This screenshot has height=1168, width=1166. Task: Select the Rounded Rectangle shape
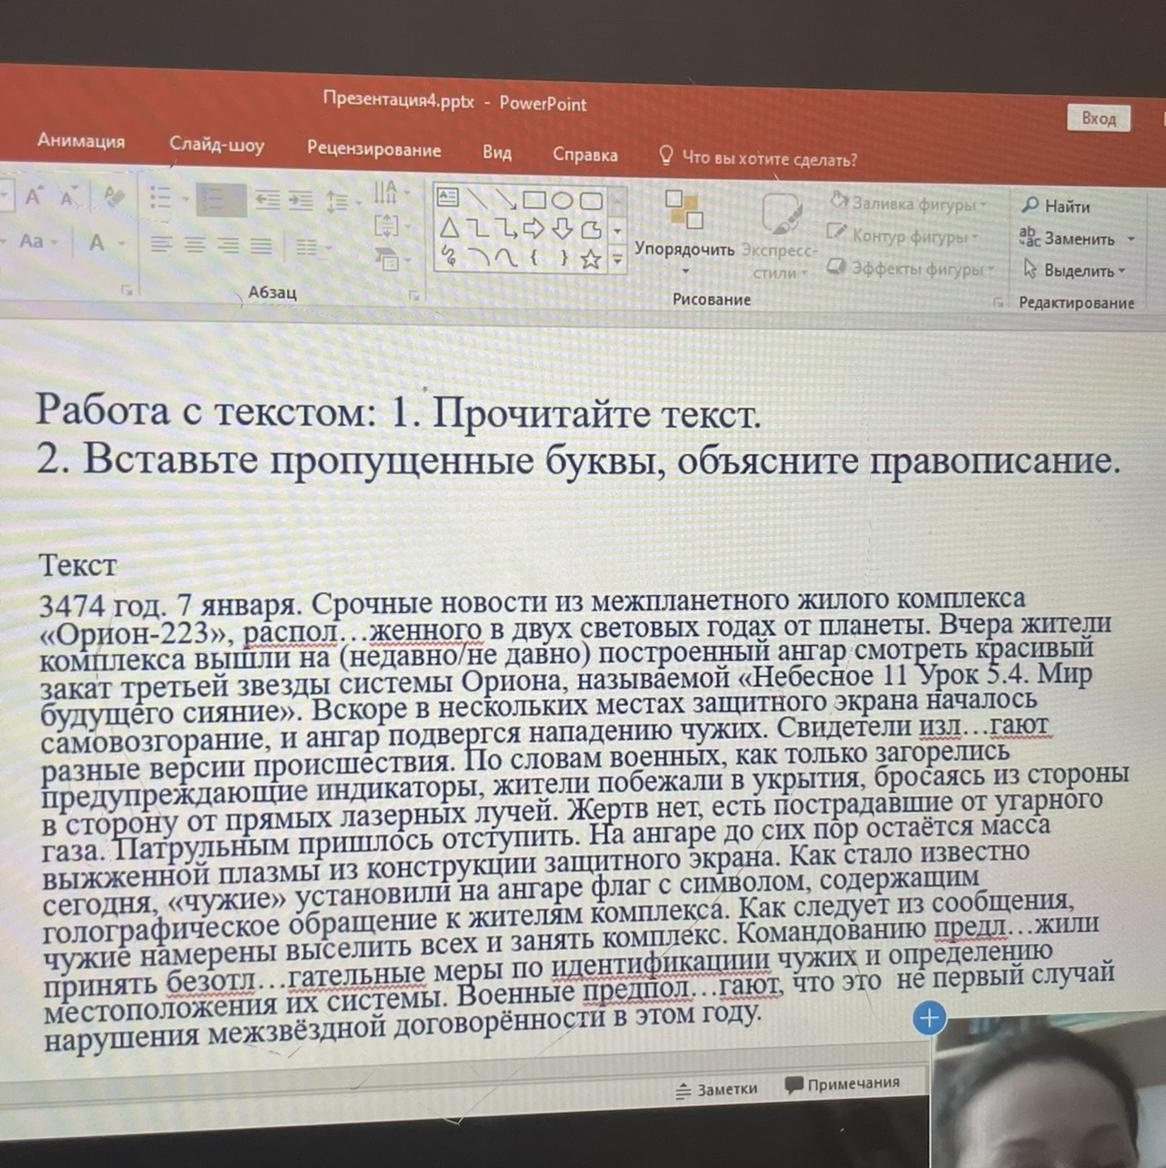pyautogui.click(x=592, y=201)
